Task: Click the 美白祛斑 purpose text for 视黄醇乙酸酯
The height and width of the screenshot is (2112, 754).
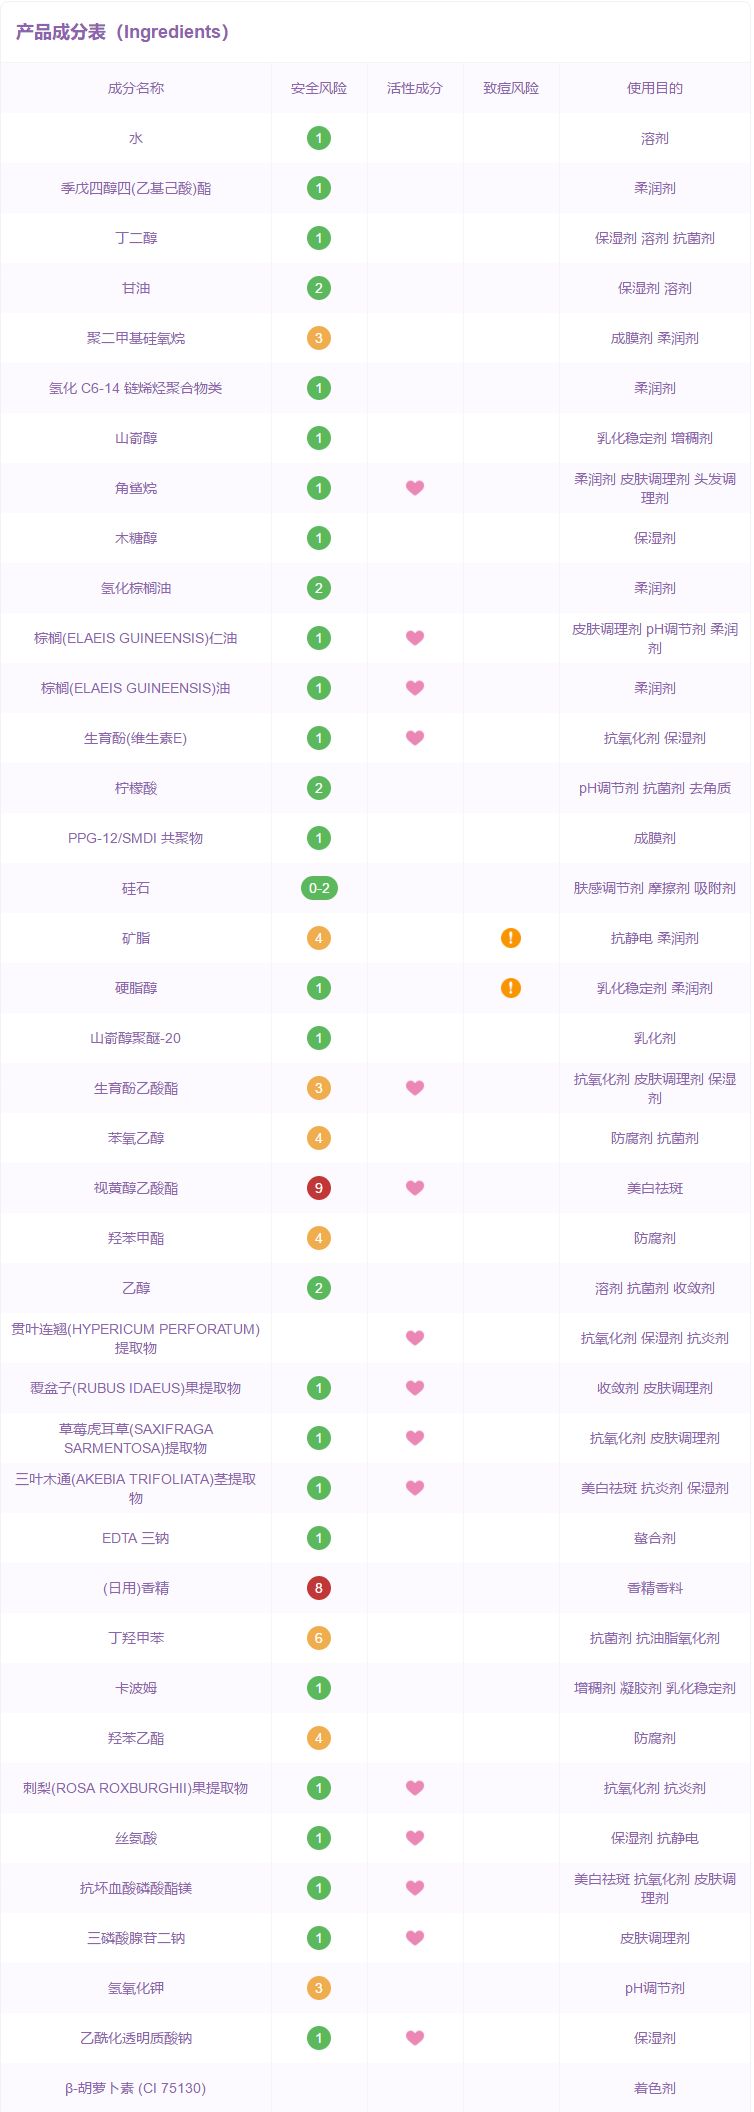Action: 655,1188
